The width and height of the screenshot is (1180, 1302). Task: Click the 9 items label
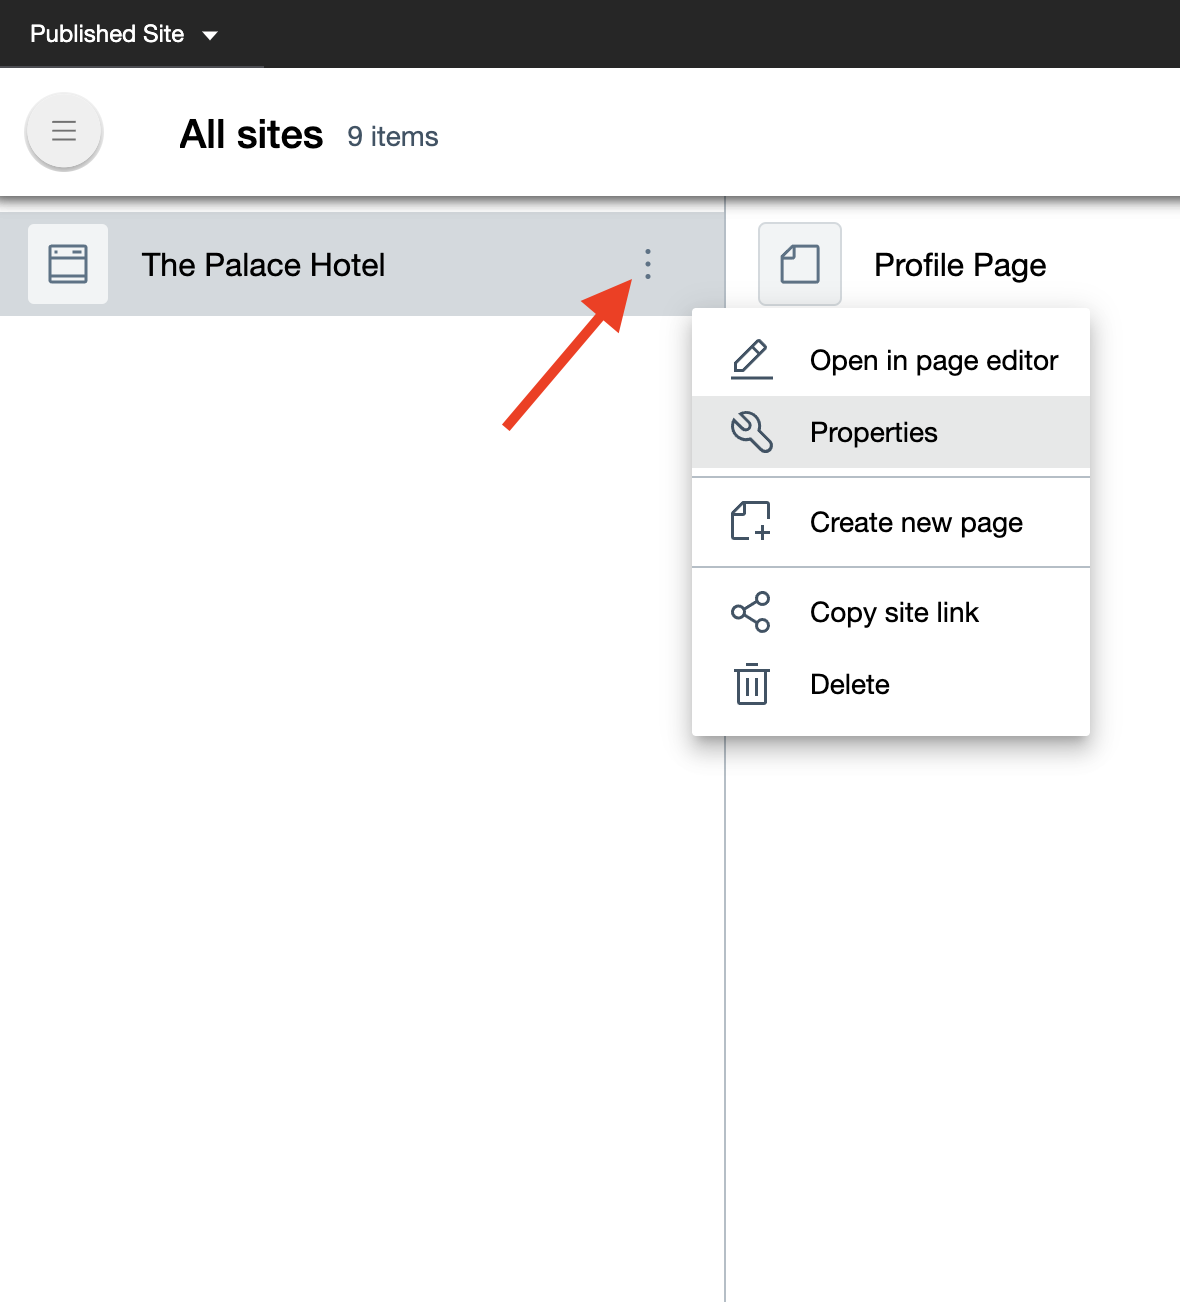click(392, 137)
